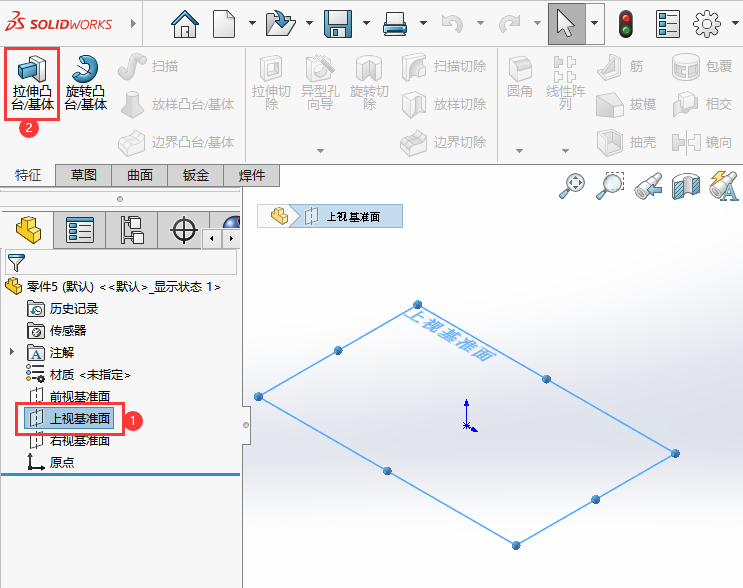The height and width of the screenshot is (588, 743).
Task: Select the 镜向 mirror tool
Action: coord(702,142)
